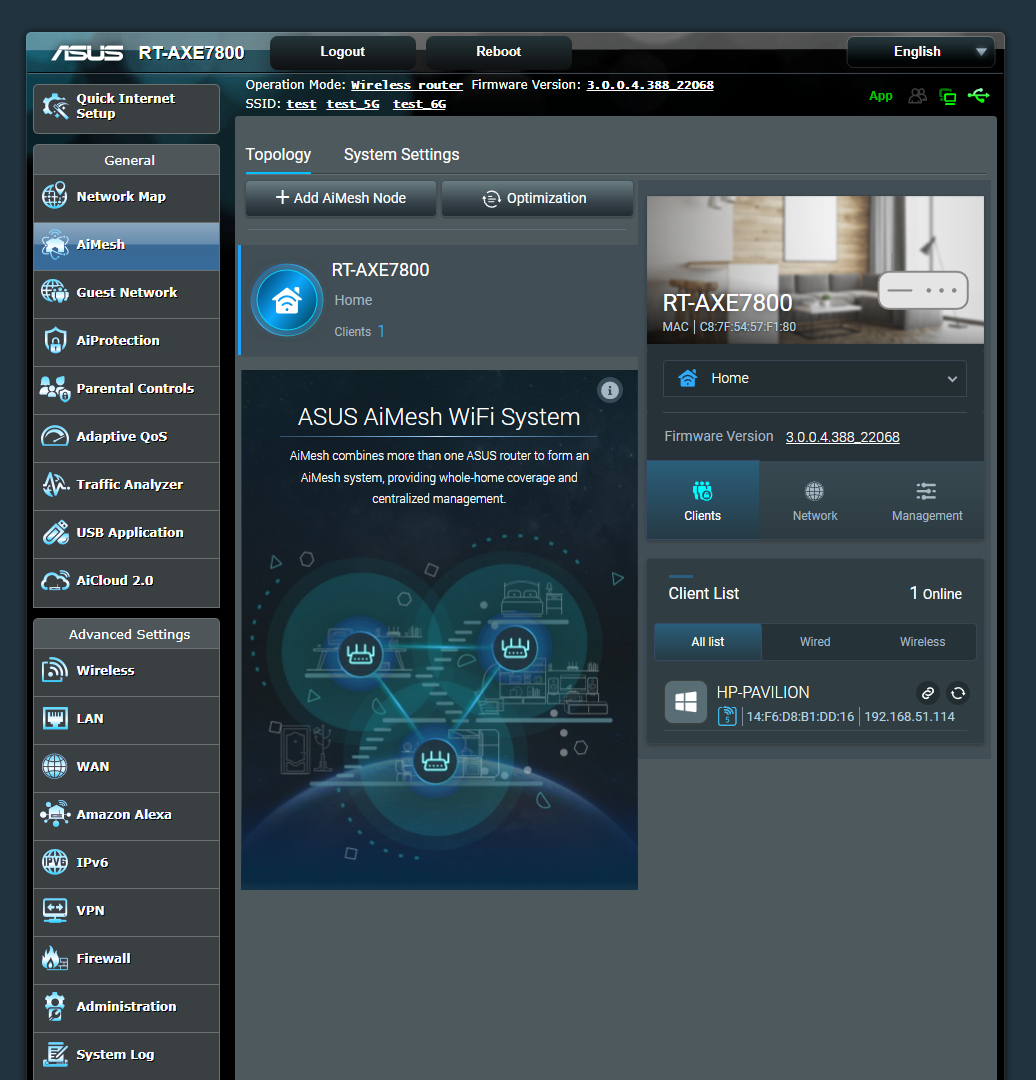Click the Windows device icon for HP-PAVILION
Screen dimensions: 1036x1080
point(685,702)
